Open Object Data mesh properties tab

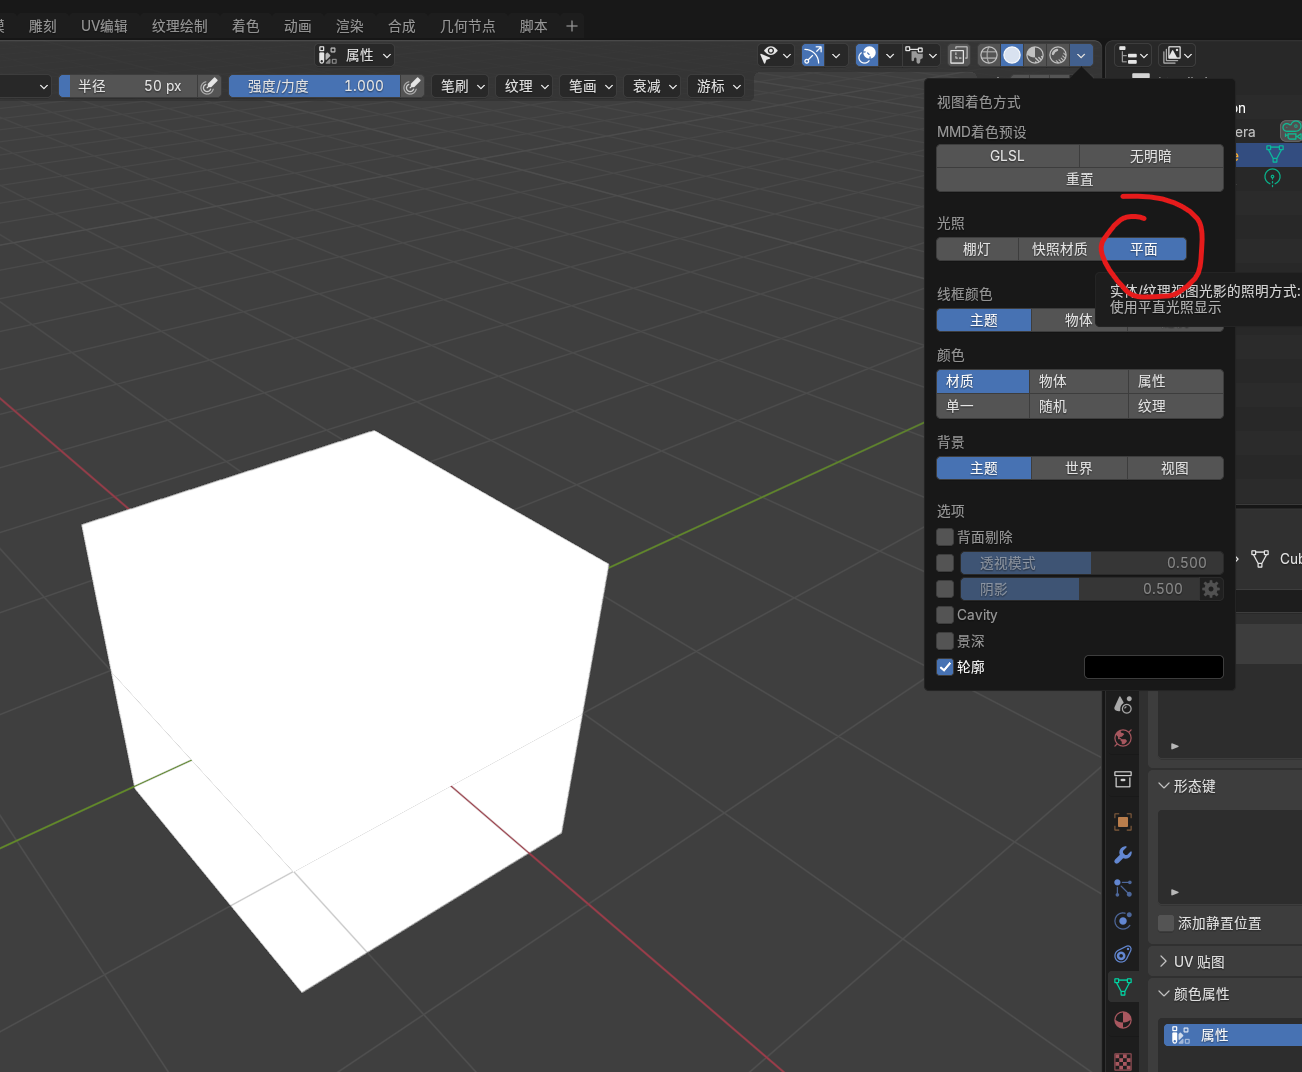coord(1123,987)
